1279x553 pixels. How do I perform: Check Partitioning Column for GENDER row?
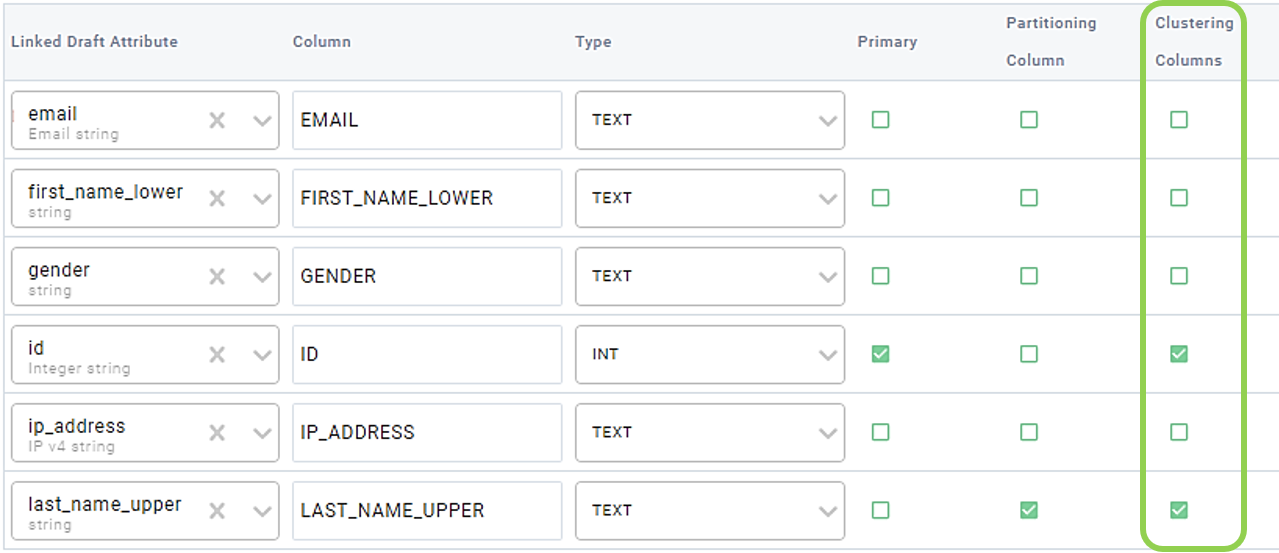(x=1029, y=276)
